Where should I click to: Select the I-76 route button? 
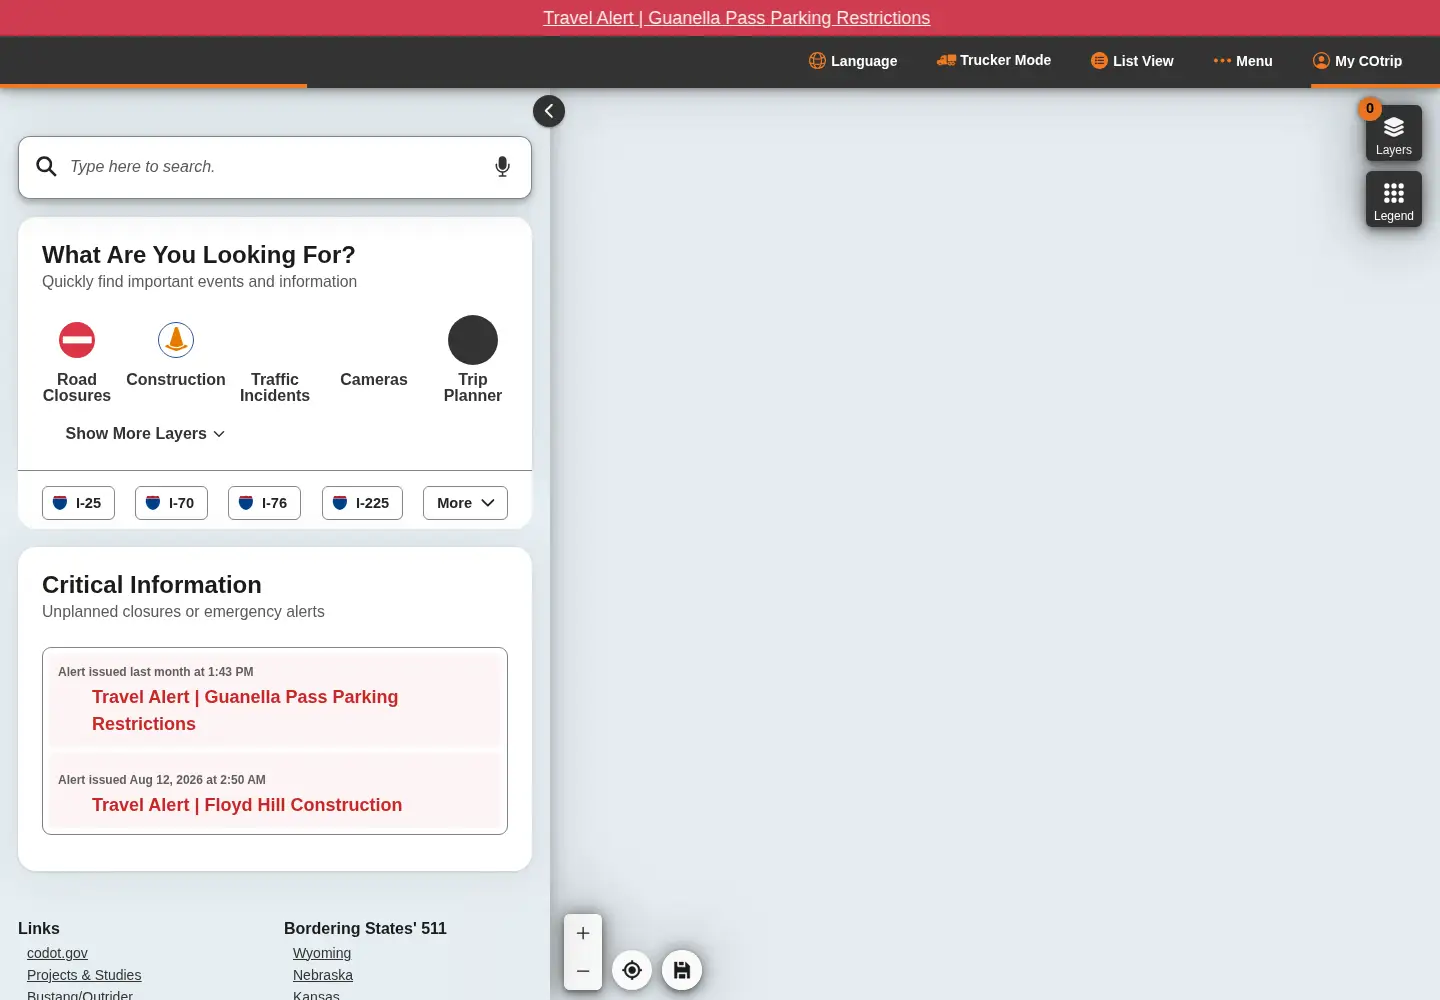264,503
